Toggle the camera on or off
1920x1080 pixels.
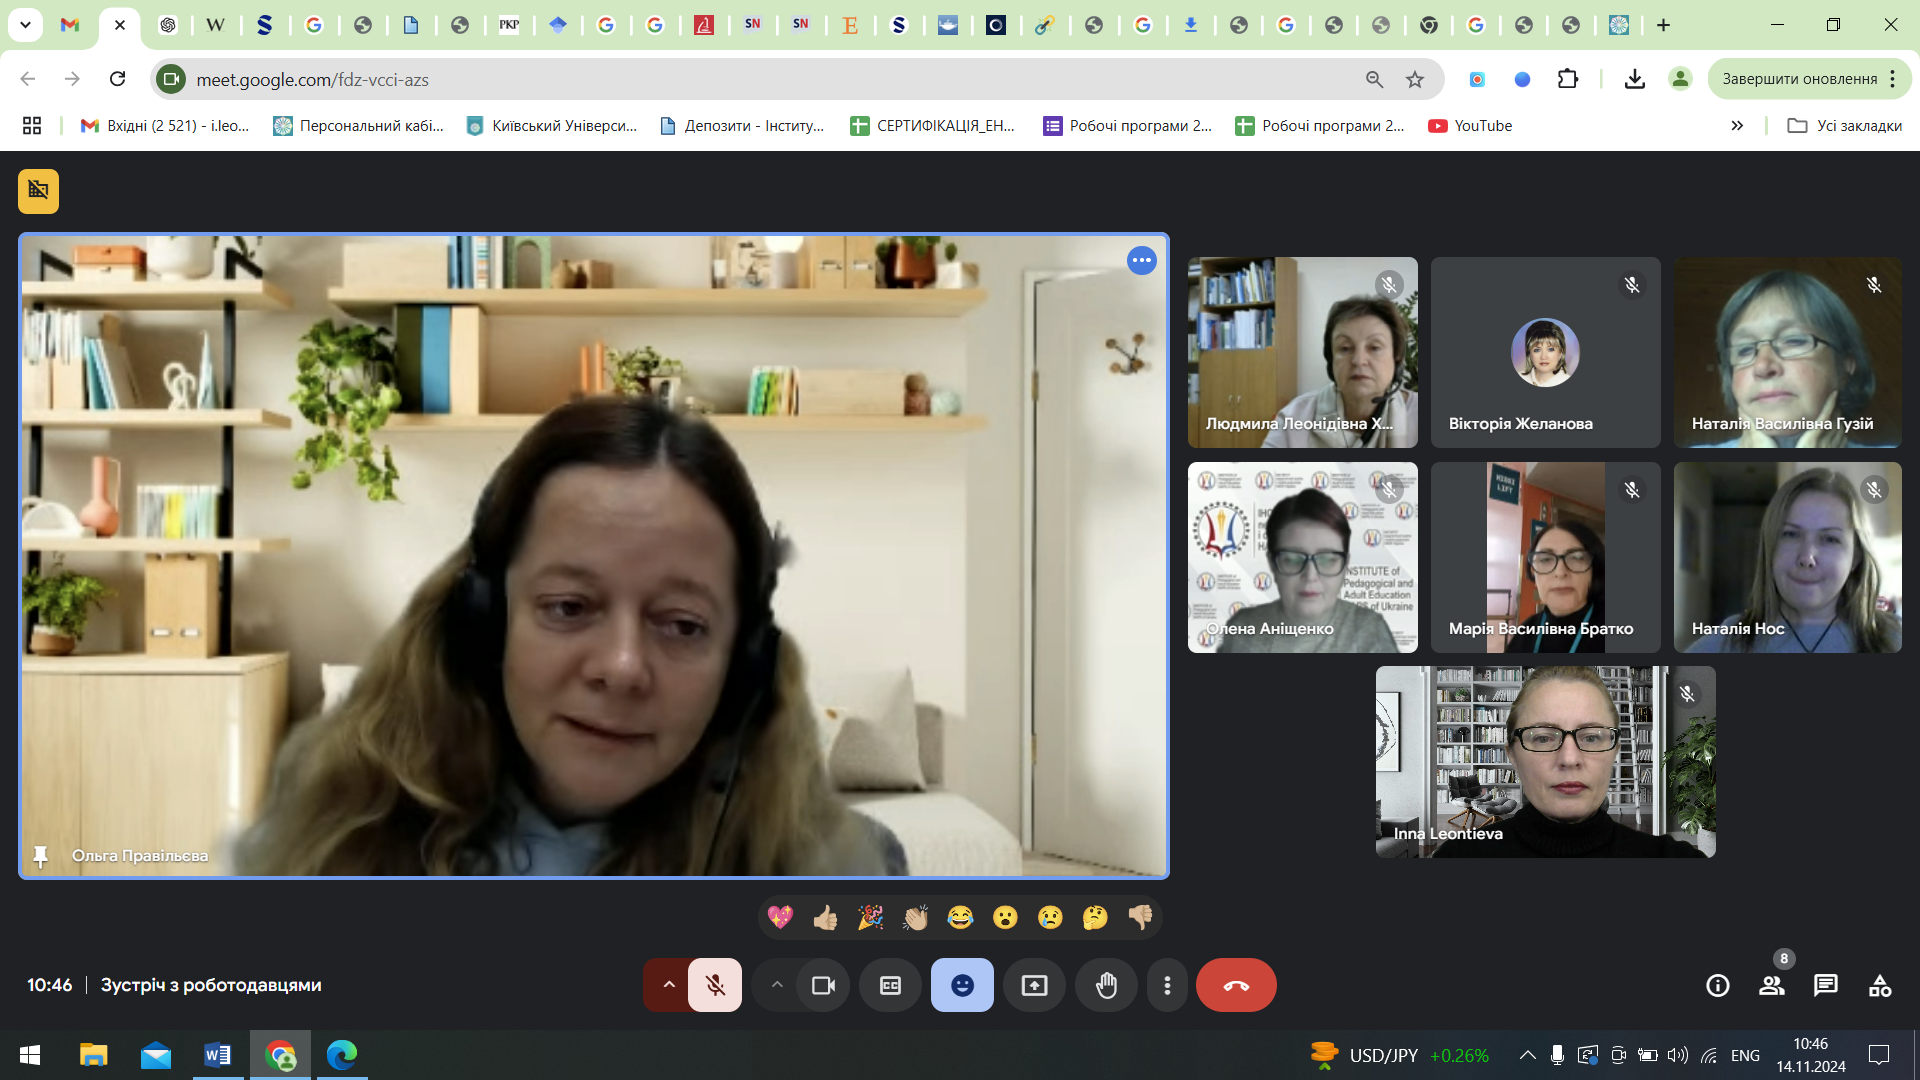pyautogui.click(x=823, y=986)
